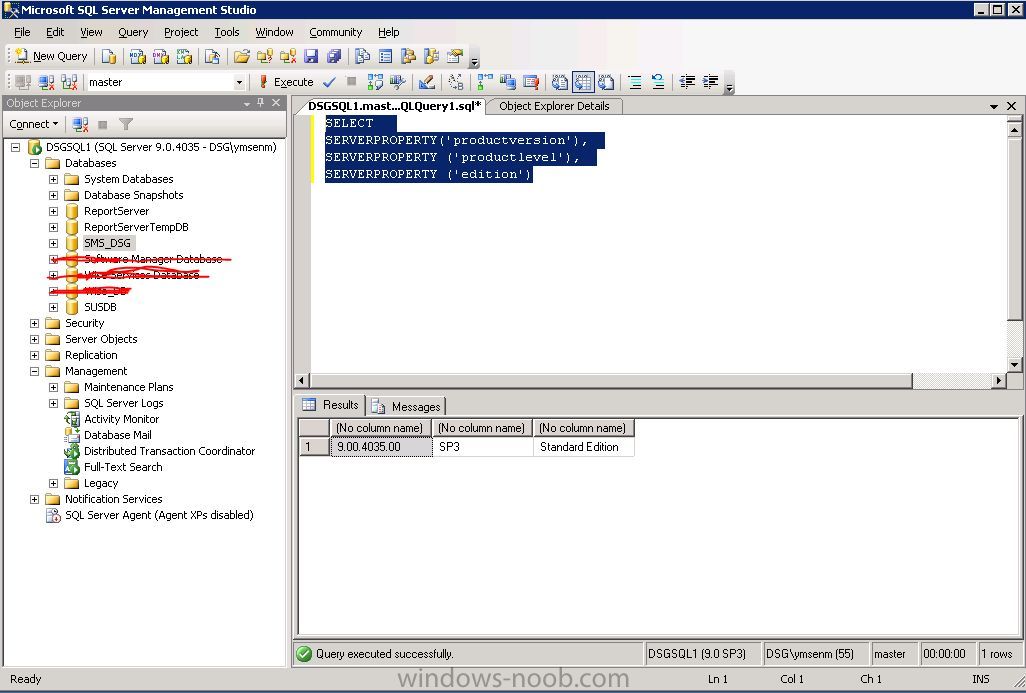The width and height of the screenshot is (1026, 693).
Task: Show the Summary page icon
Action: click(x=385, y=56)
